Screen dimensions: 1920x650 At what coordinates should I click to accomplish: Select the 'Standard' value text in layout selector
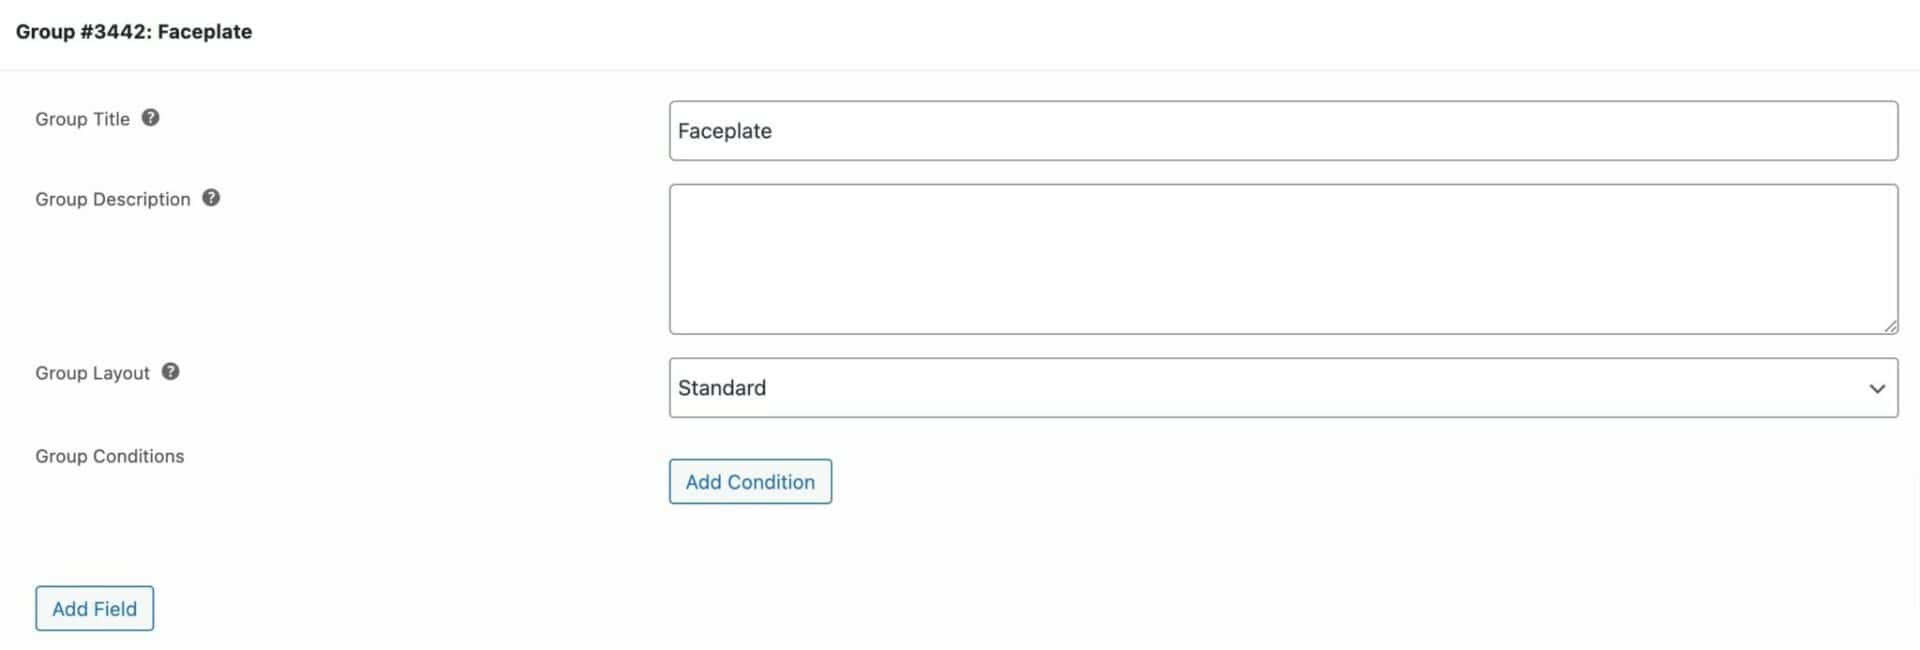722,388
